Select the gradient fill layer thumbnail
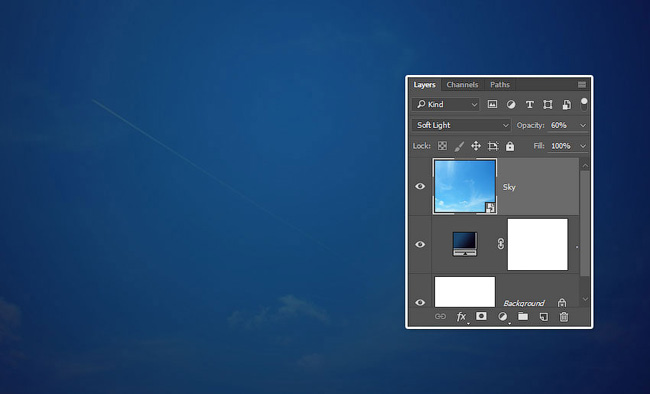This screenshot has width=650, height=394. click(x=465, y=244)
